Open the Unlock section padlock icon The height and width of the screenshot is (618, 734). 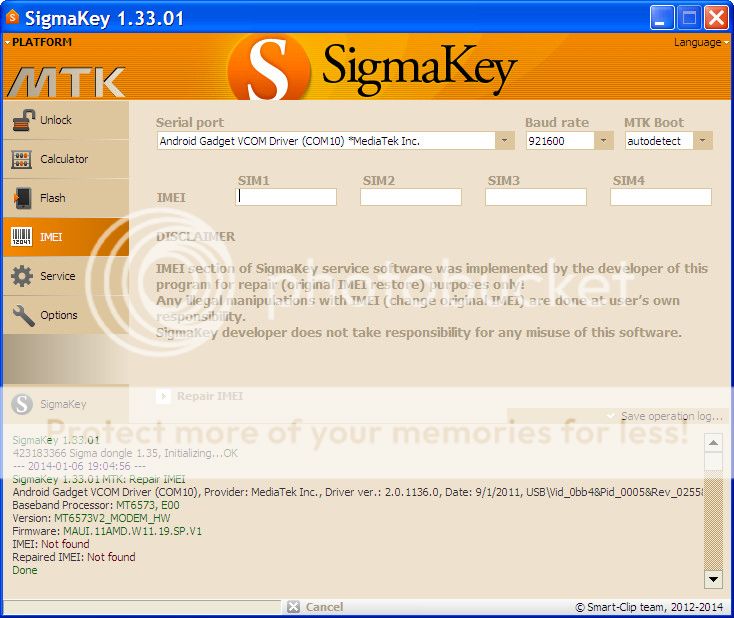coord(23,120)
